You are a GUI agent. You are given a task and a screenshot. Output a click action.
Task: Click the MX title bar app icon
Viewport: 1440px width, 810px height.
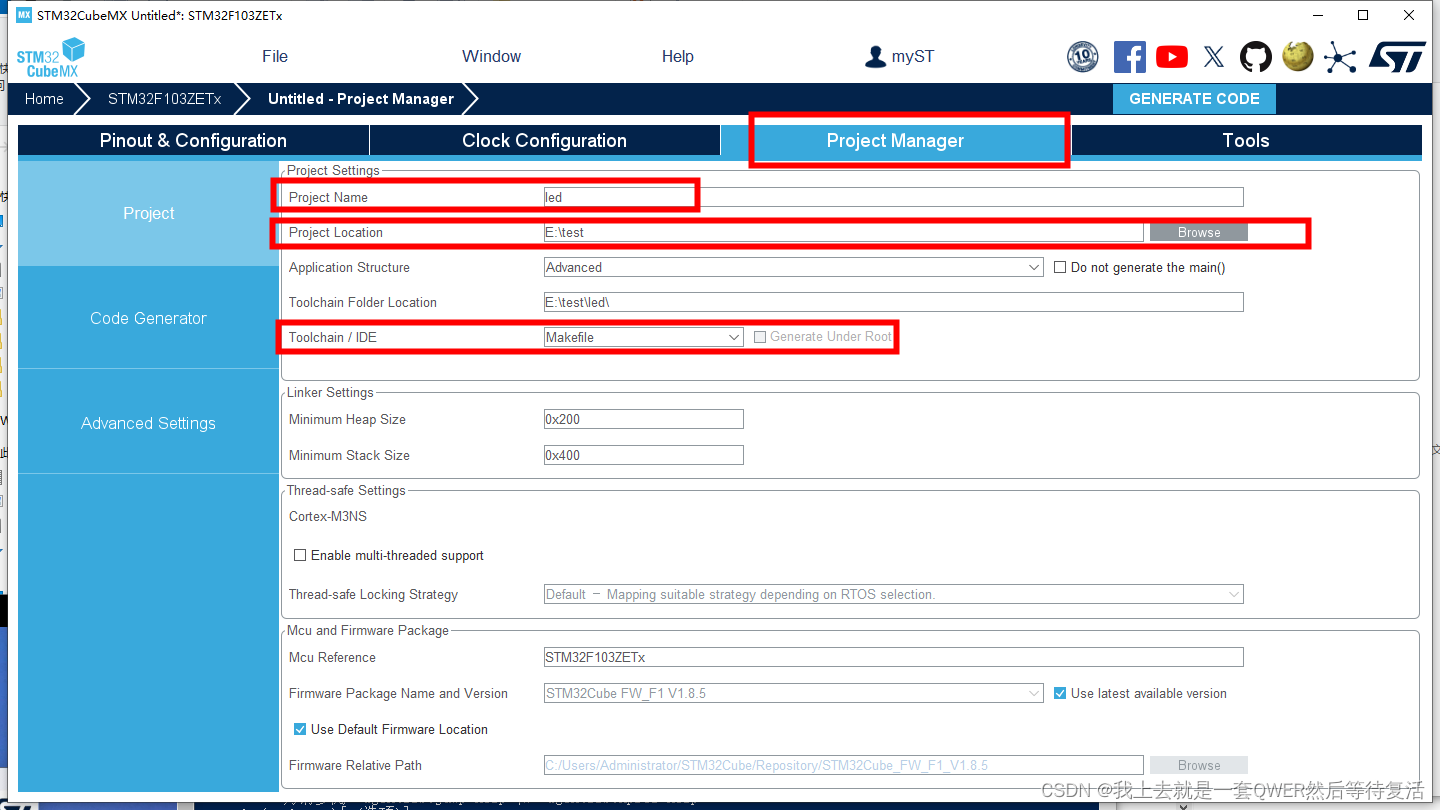click(x=24, y=15)
